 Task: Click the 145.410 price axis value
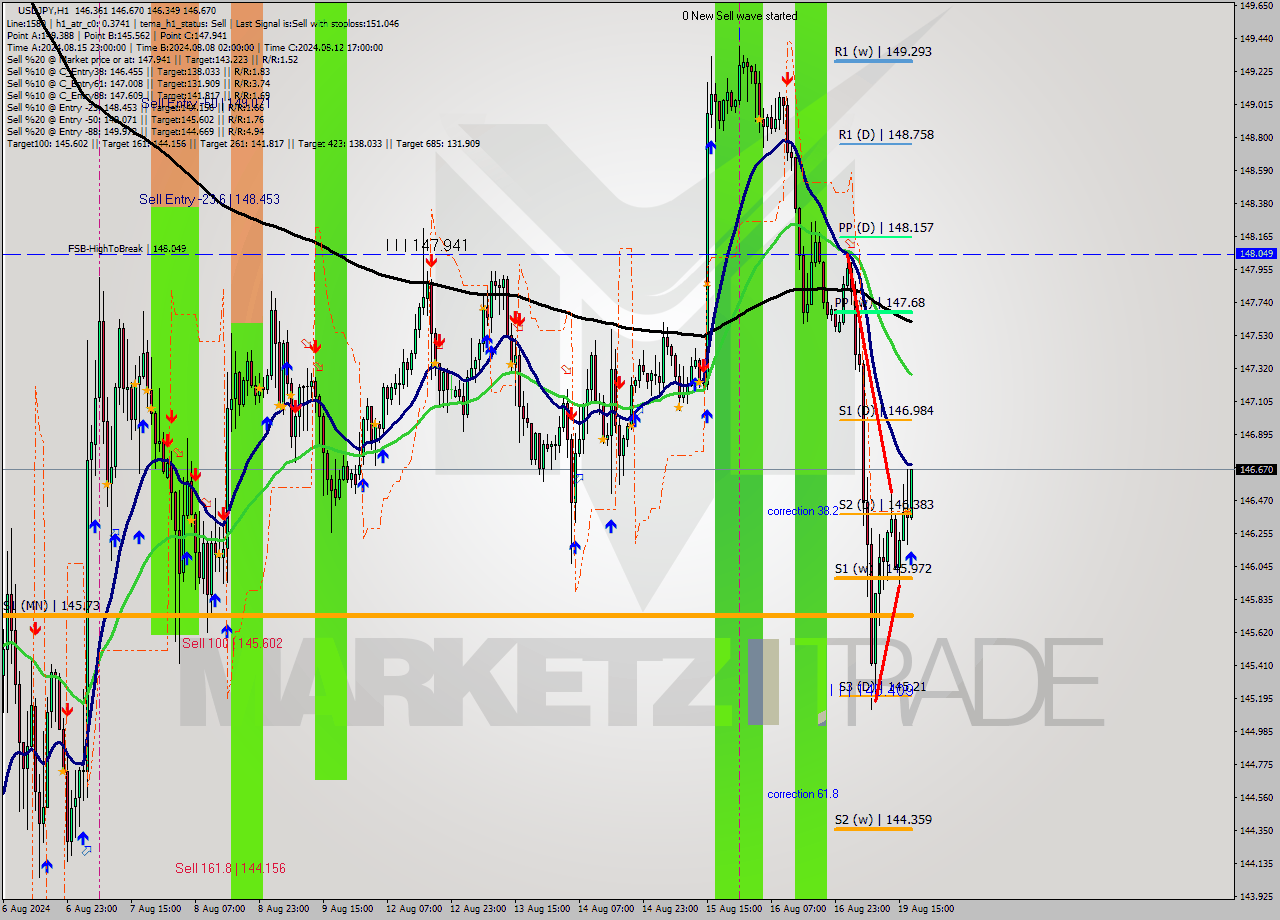(x=1256, y=665)
